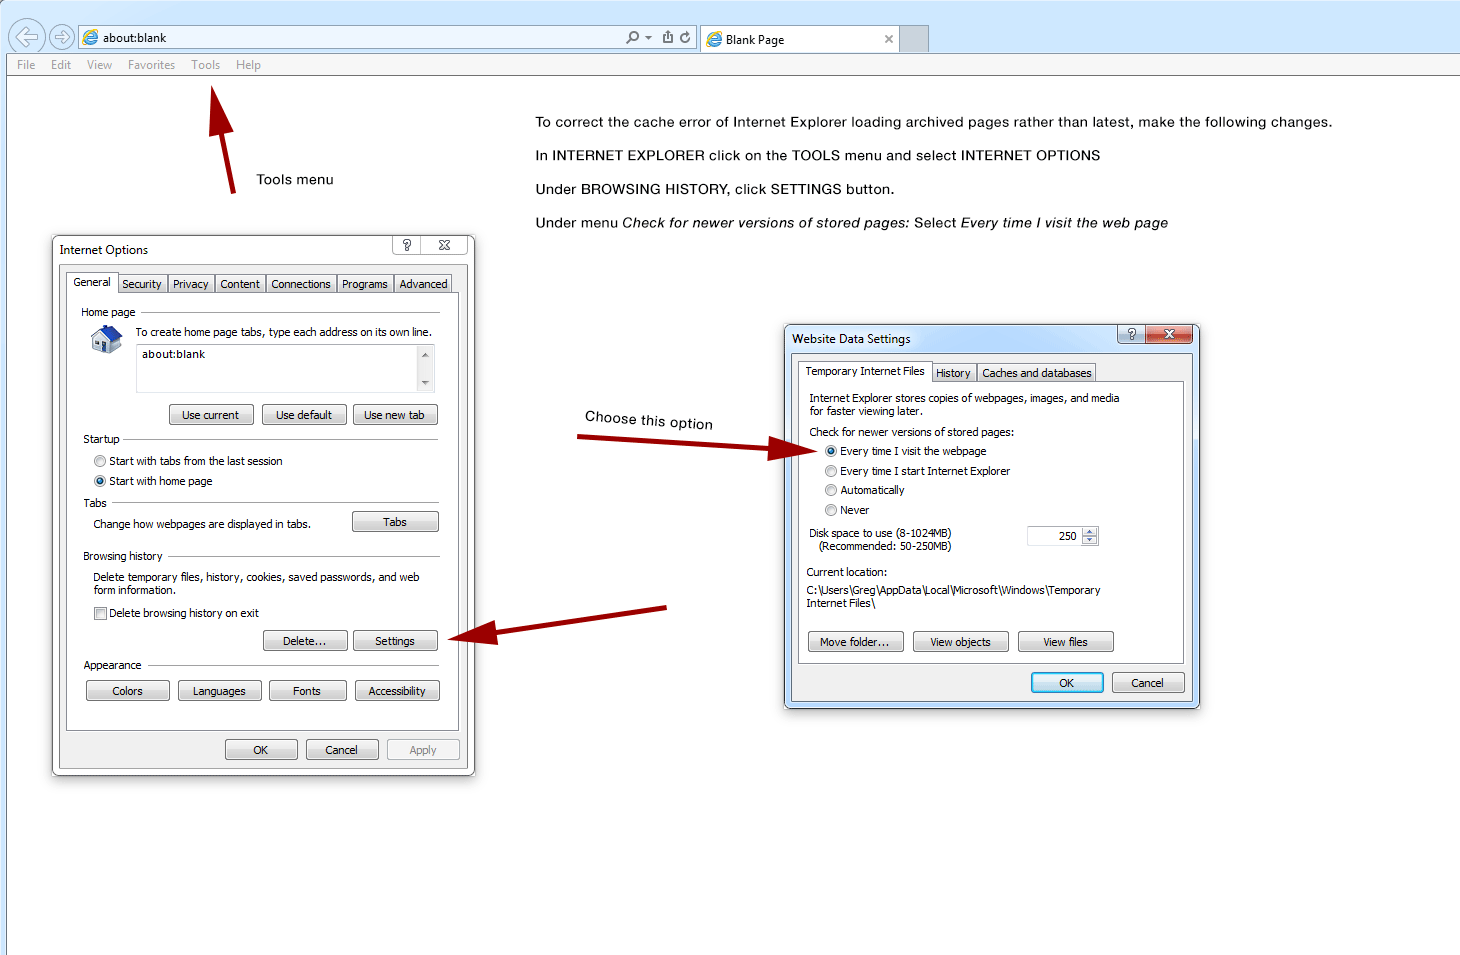Open the Colors appearance button
This screenshot has height=955, width=1460.
[x=128, y=691]
